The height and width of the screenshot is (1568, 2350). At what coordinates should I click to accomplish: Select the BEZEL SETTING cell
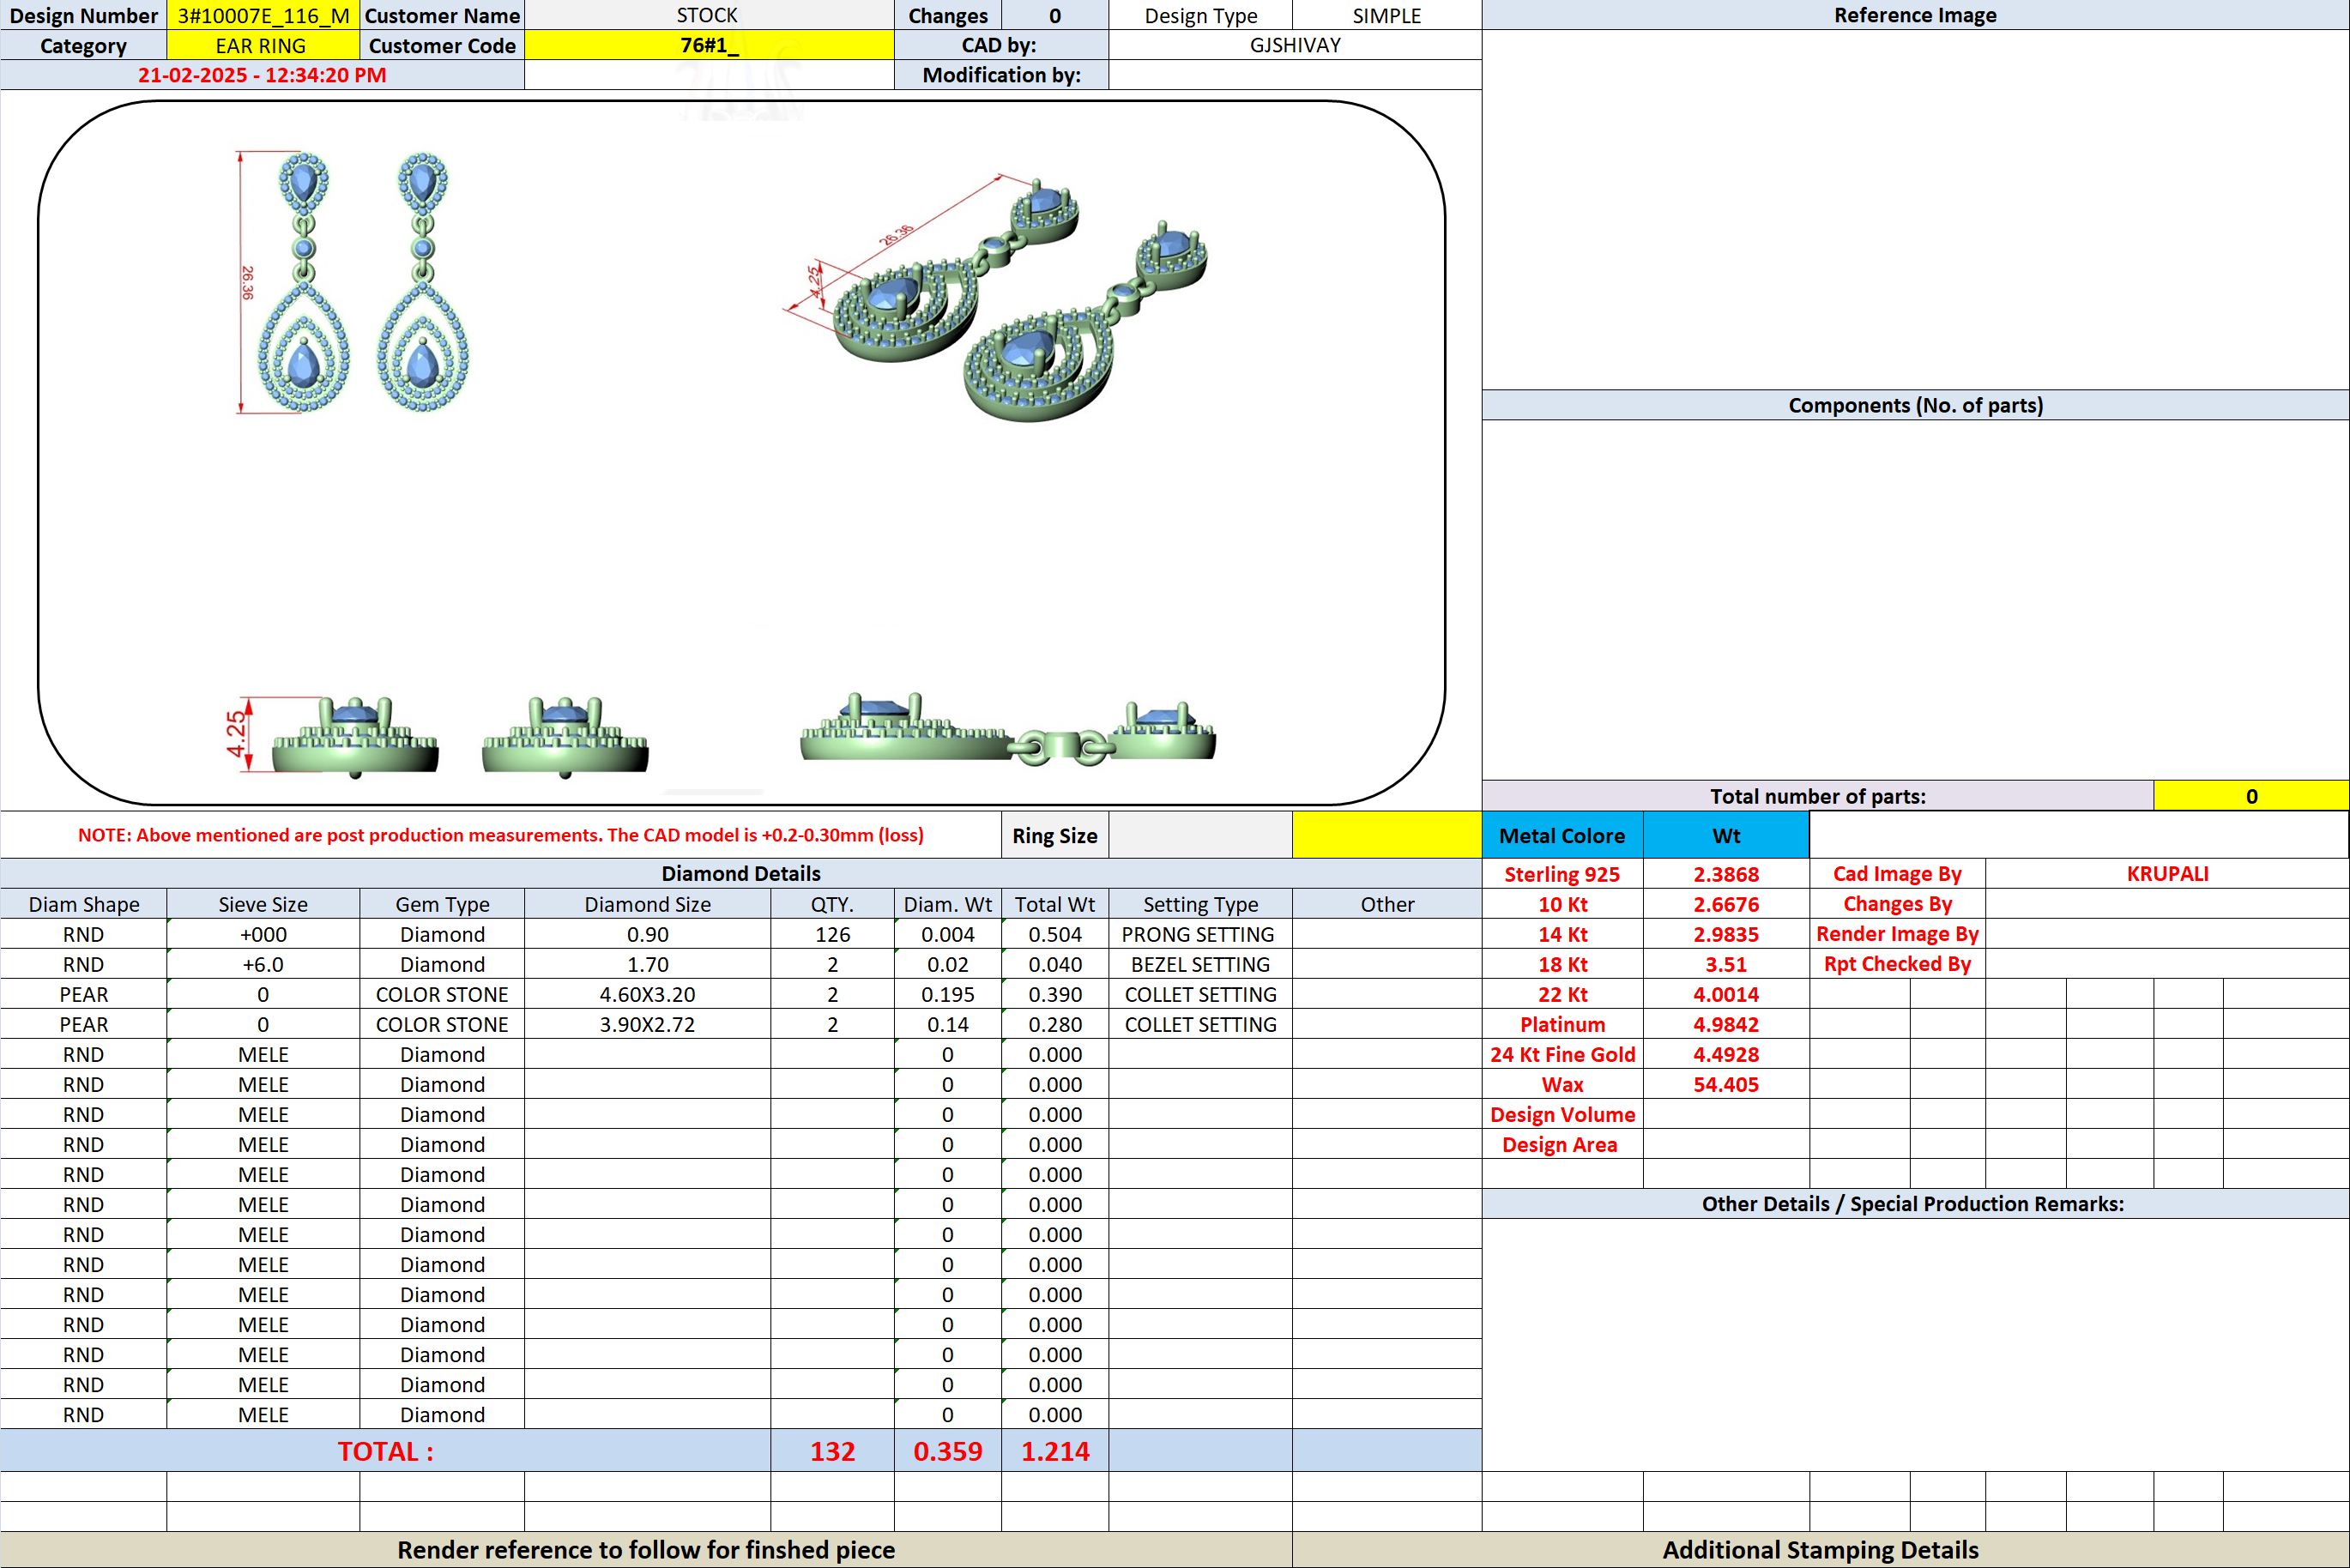1200,964
